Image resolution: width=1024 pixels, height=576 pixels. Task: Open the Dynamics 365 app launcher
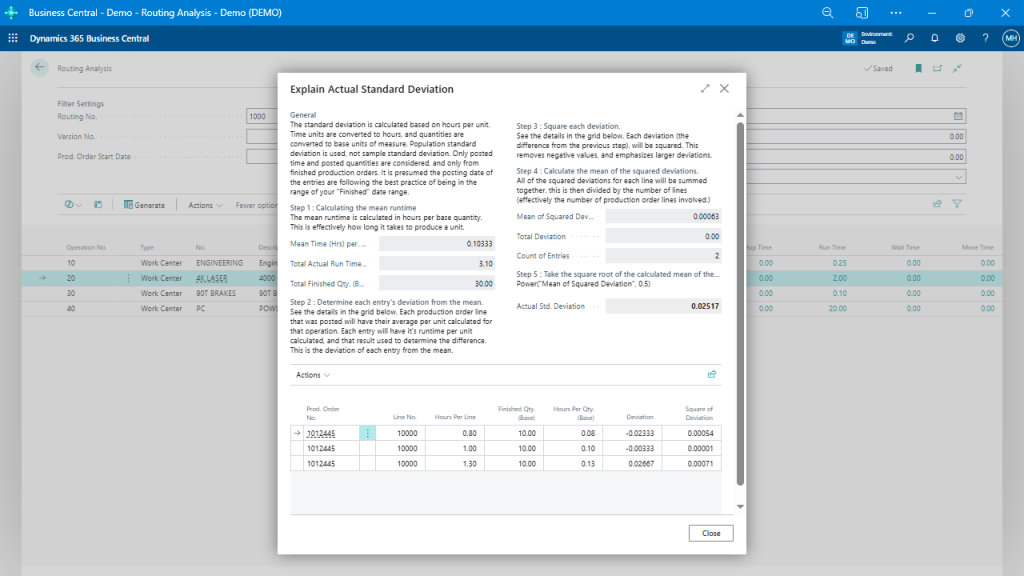click(11, 38)
